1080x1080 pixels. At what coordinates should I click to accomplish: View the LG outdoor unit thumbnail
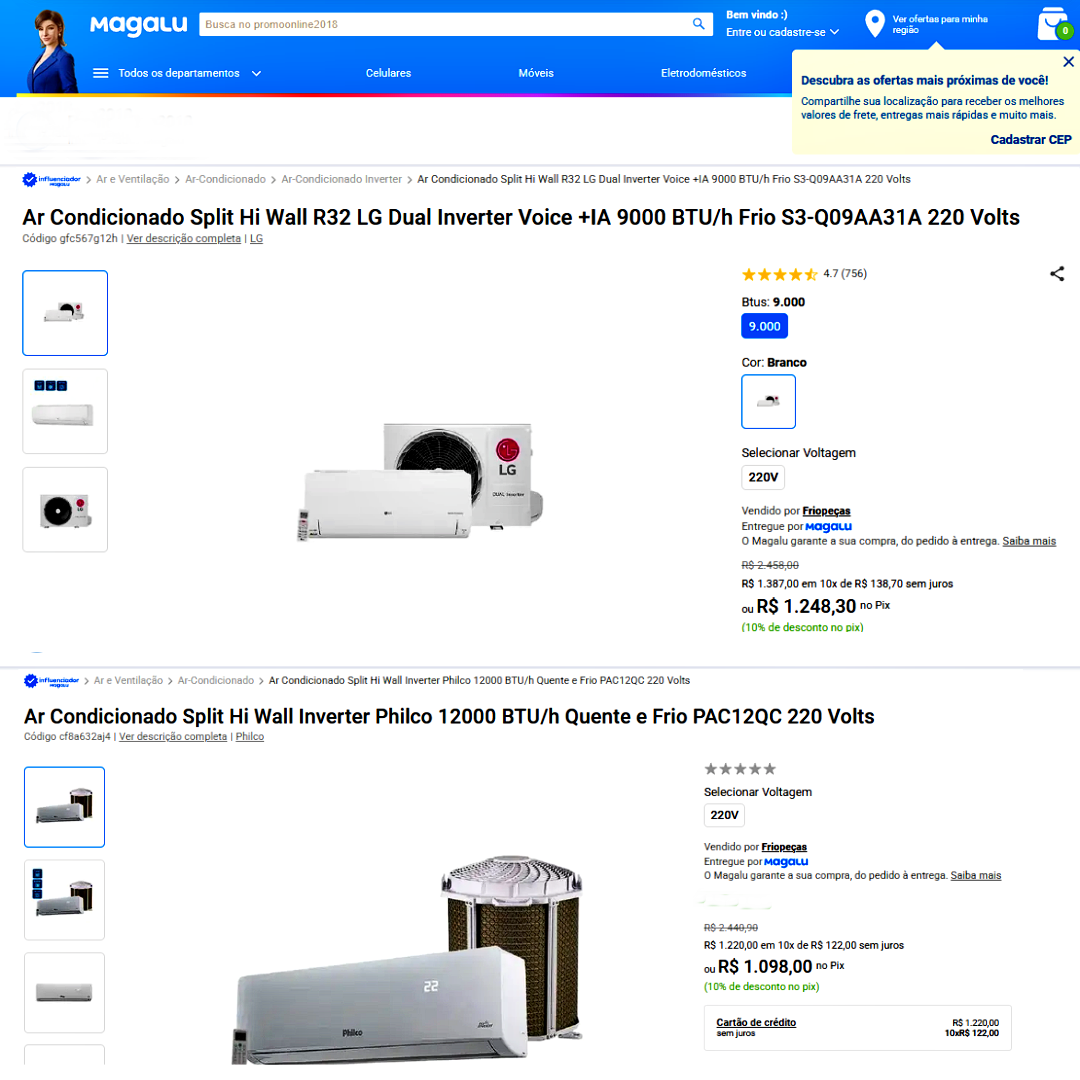point(65,510)
